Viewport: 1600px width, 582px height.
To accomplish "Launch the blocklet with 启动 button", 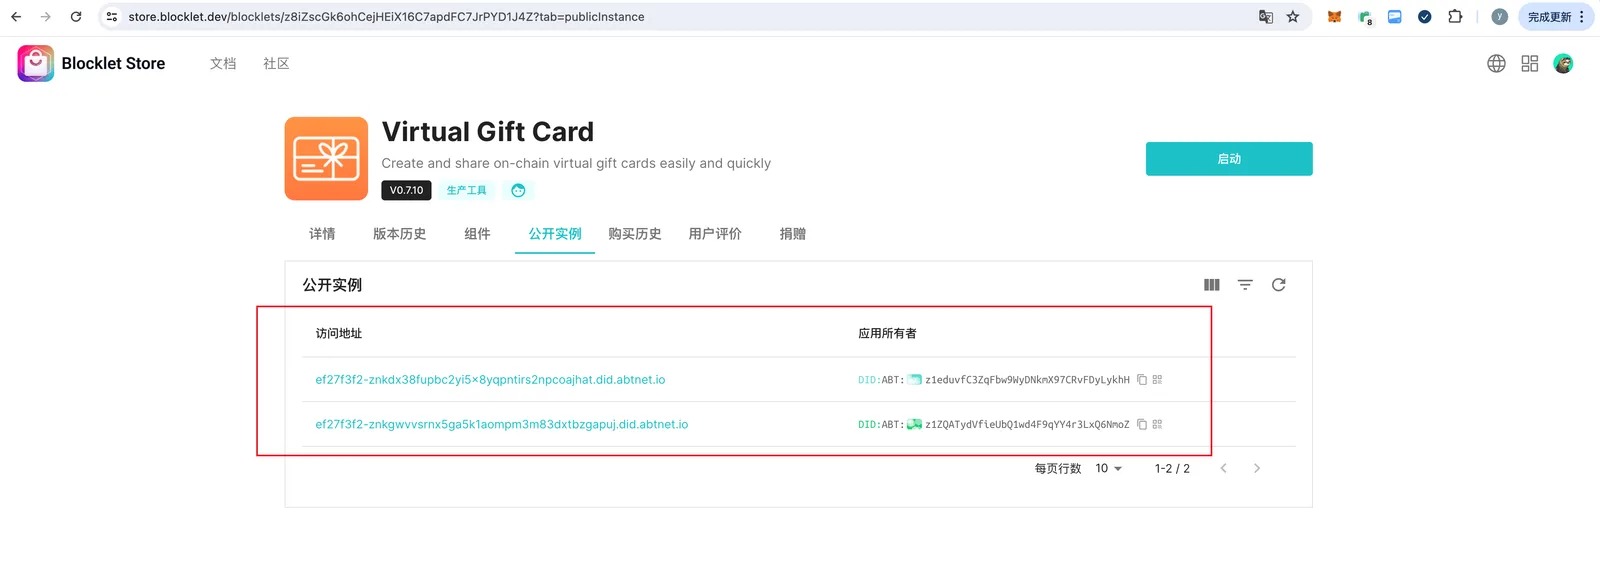I will (1229, 159).
